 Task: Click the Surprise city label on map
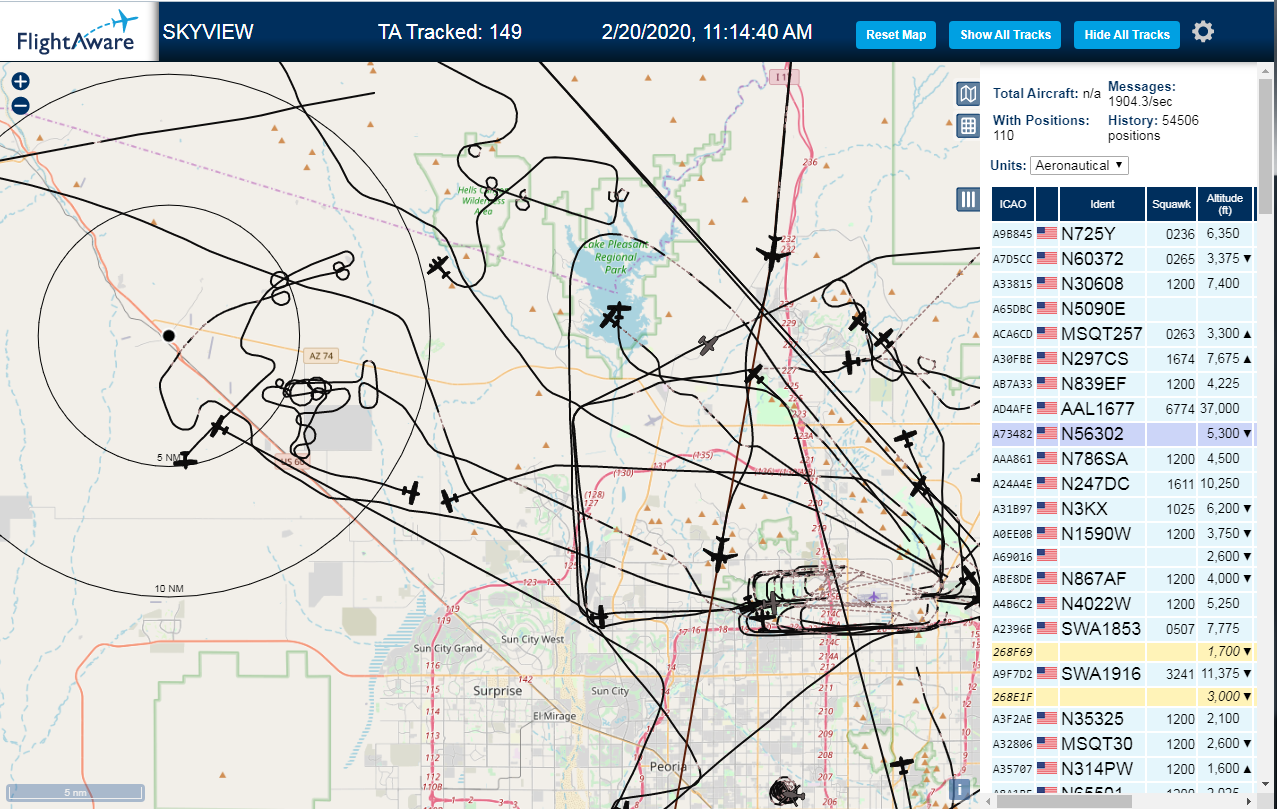click(x=498, y=691)
